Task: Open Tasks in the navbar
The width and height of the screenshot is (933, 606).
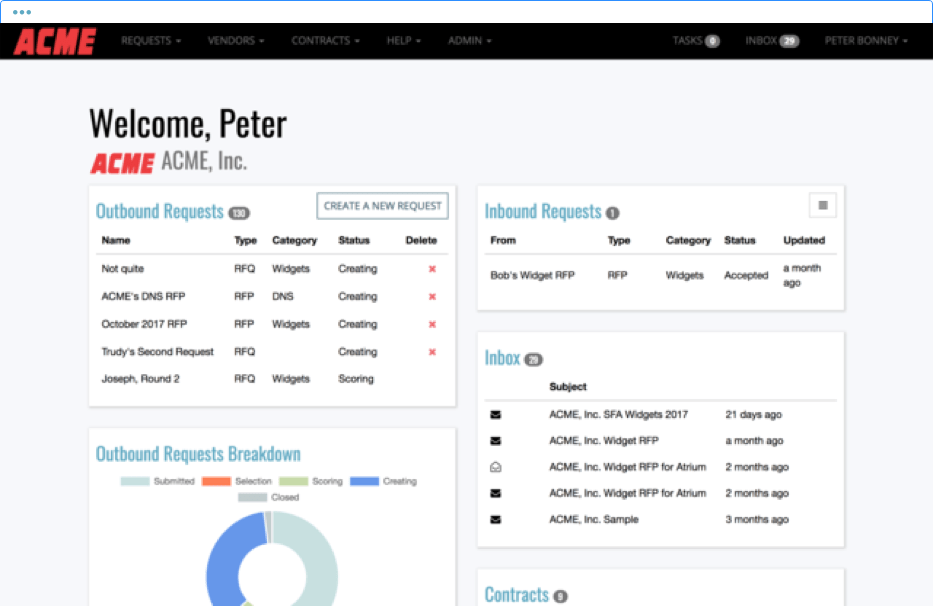Action: (x=696, y=40)
